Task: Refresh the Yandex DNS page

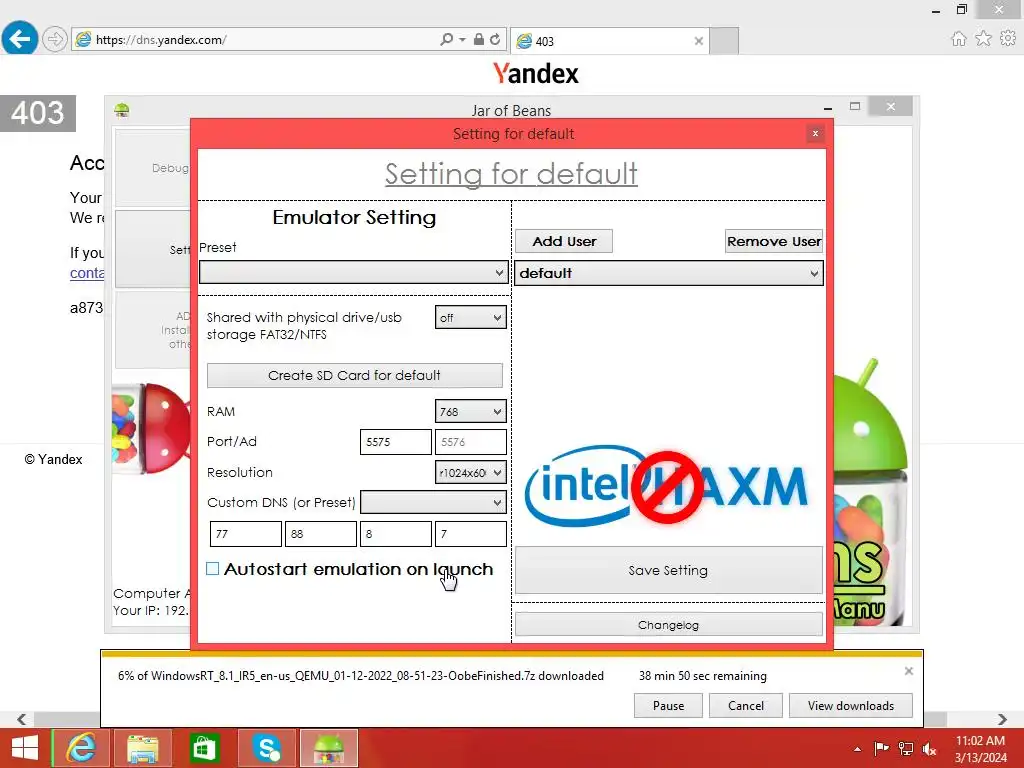Action: pos(495,40)
